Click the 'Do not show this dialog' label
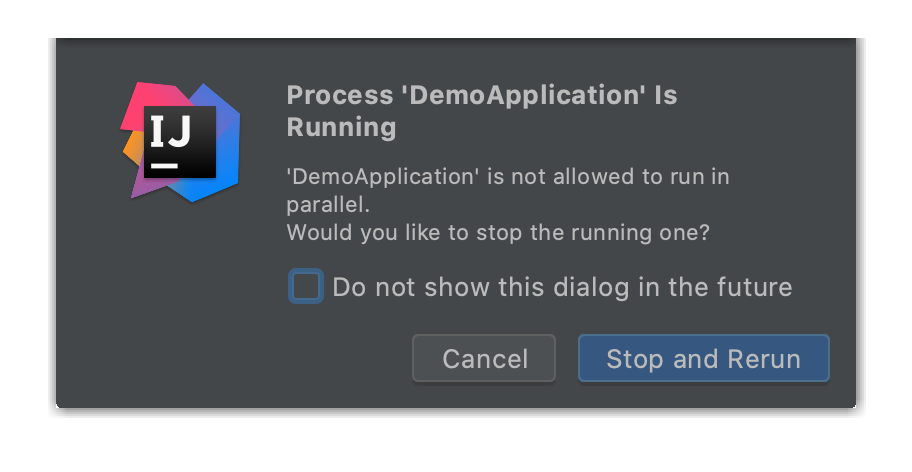This screenshot has width=912, height=472. tap(562, 288)
